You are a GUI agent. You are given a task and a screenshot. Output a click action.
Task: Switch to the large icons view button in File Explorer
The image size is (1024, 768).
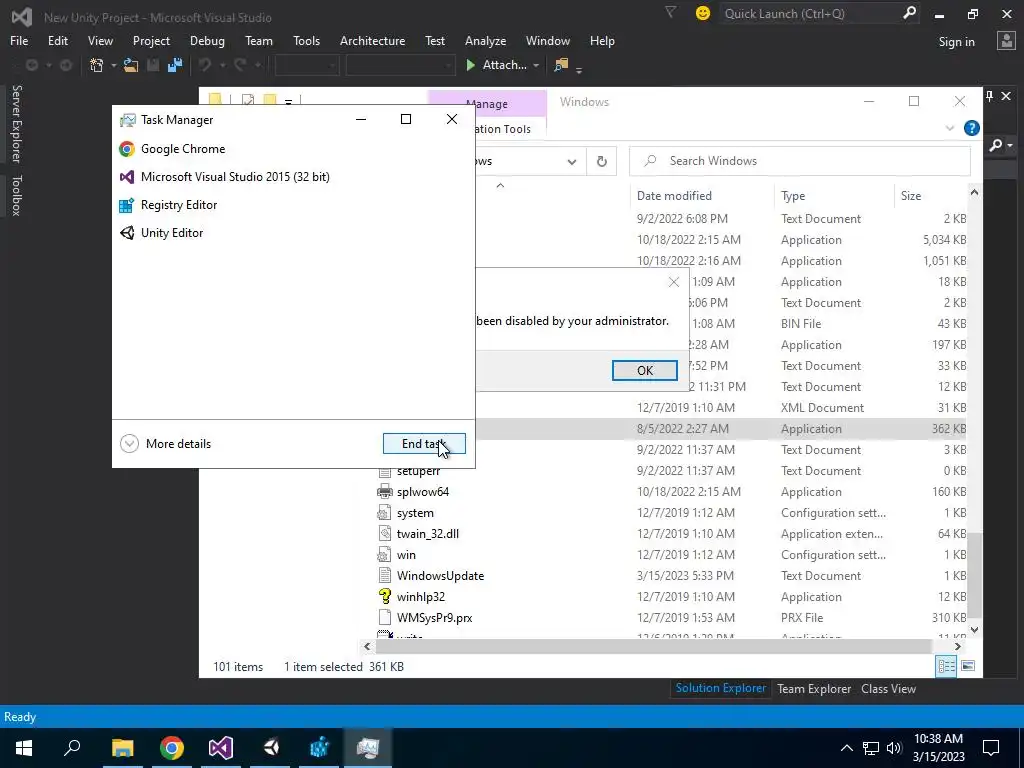tap(968, 666)
